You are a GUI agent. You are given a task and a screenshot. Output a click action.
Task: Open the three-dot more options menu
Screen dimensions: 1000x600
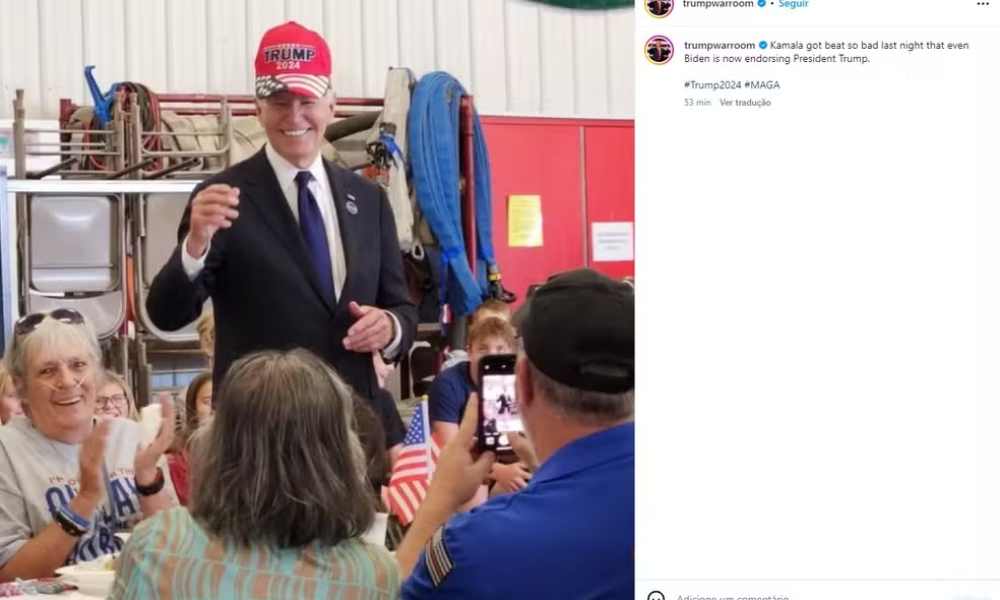coord(983,4)
